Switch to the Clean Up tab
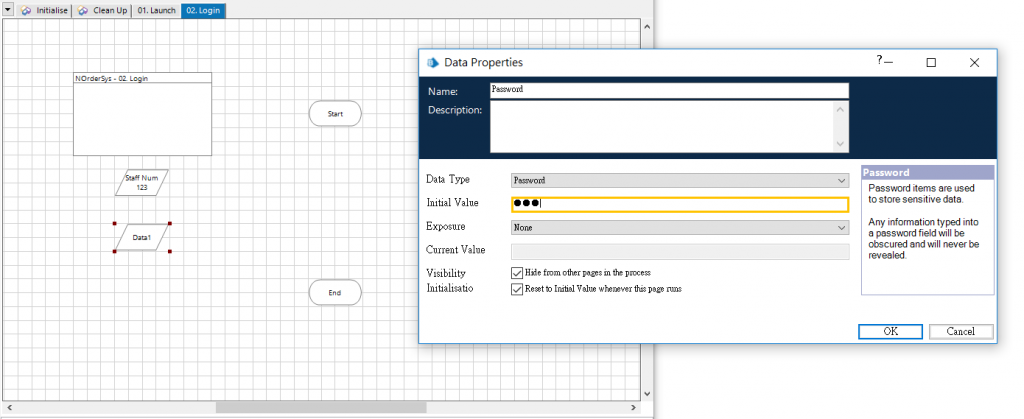 point(102,10)
